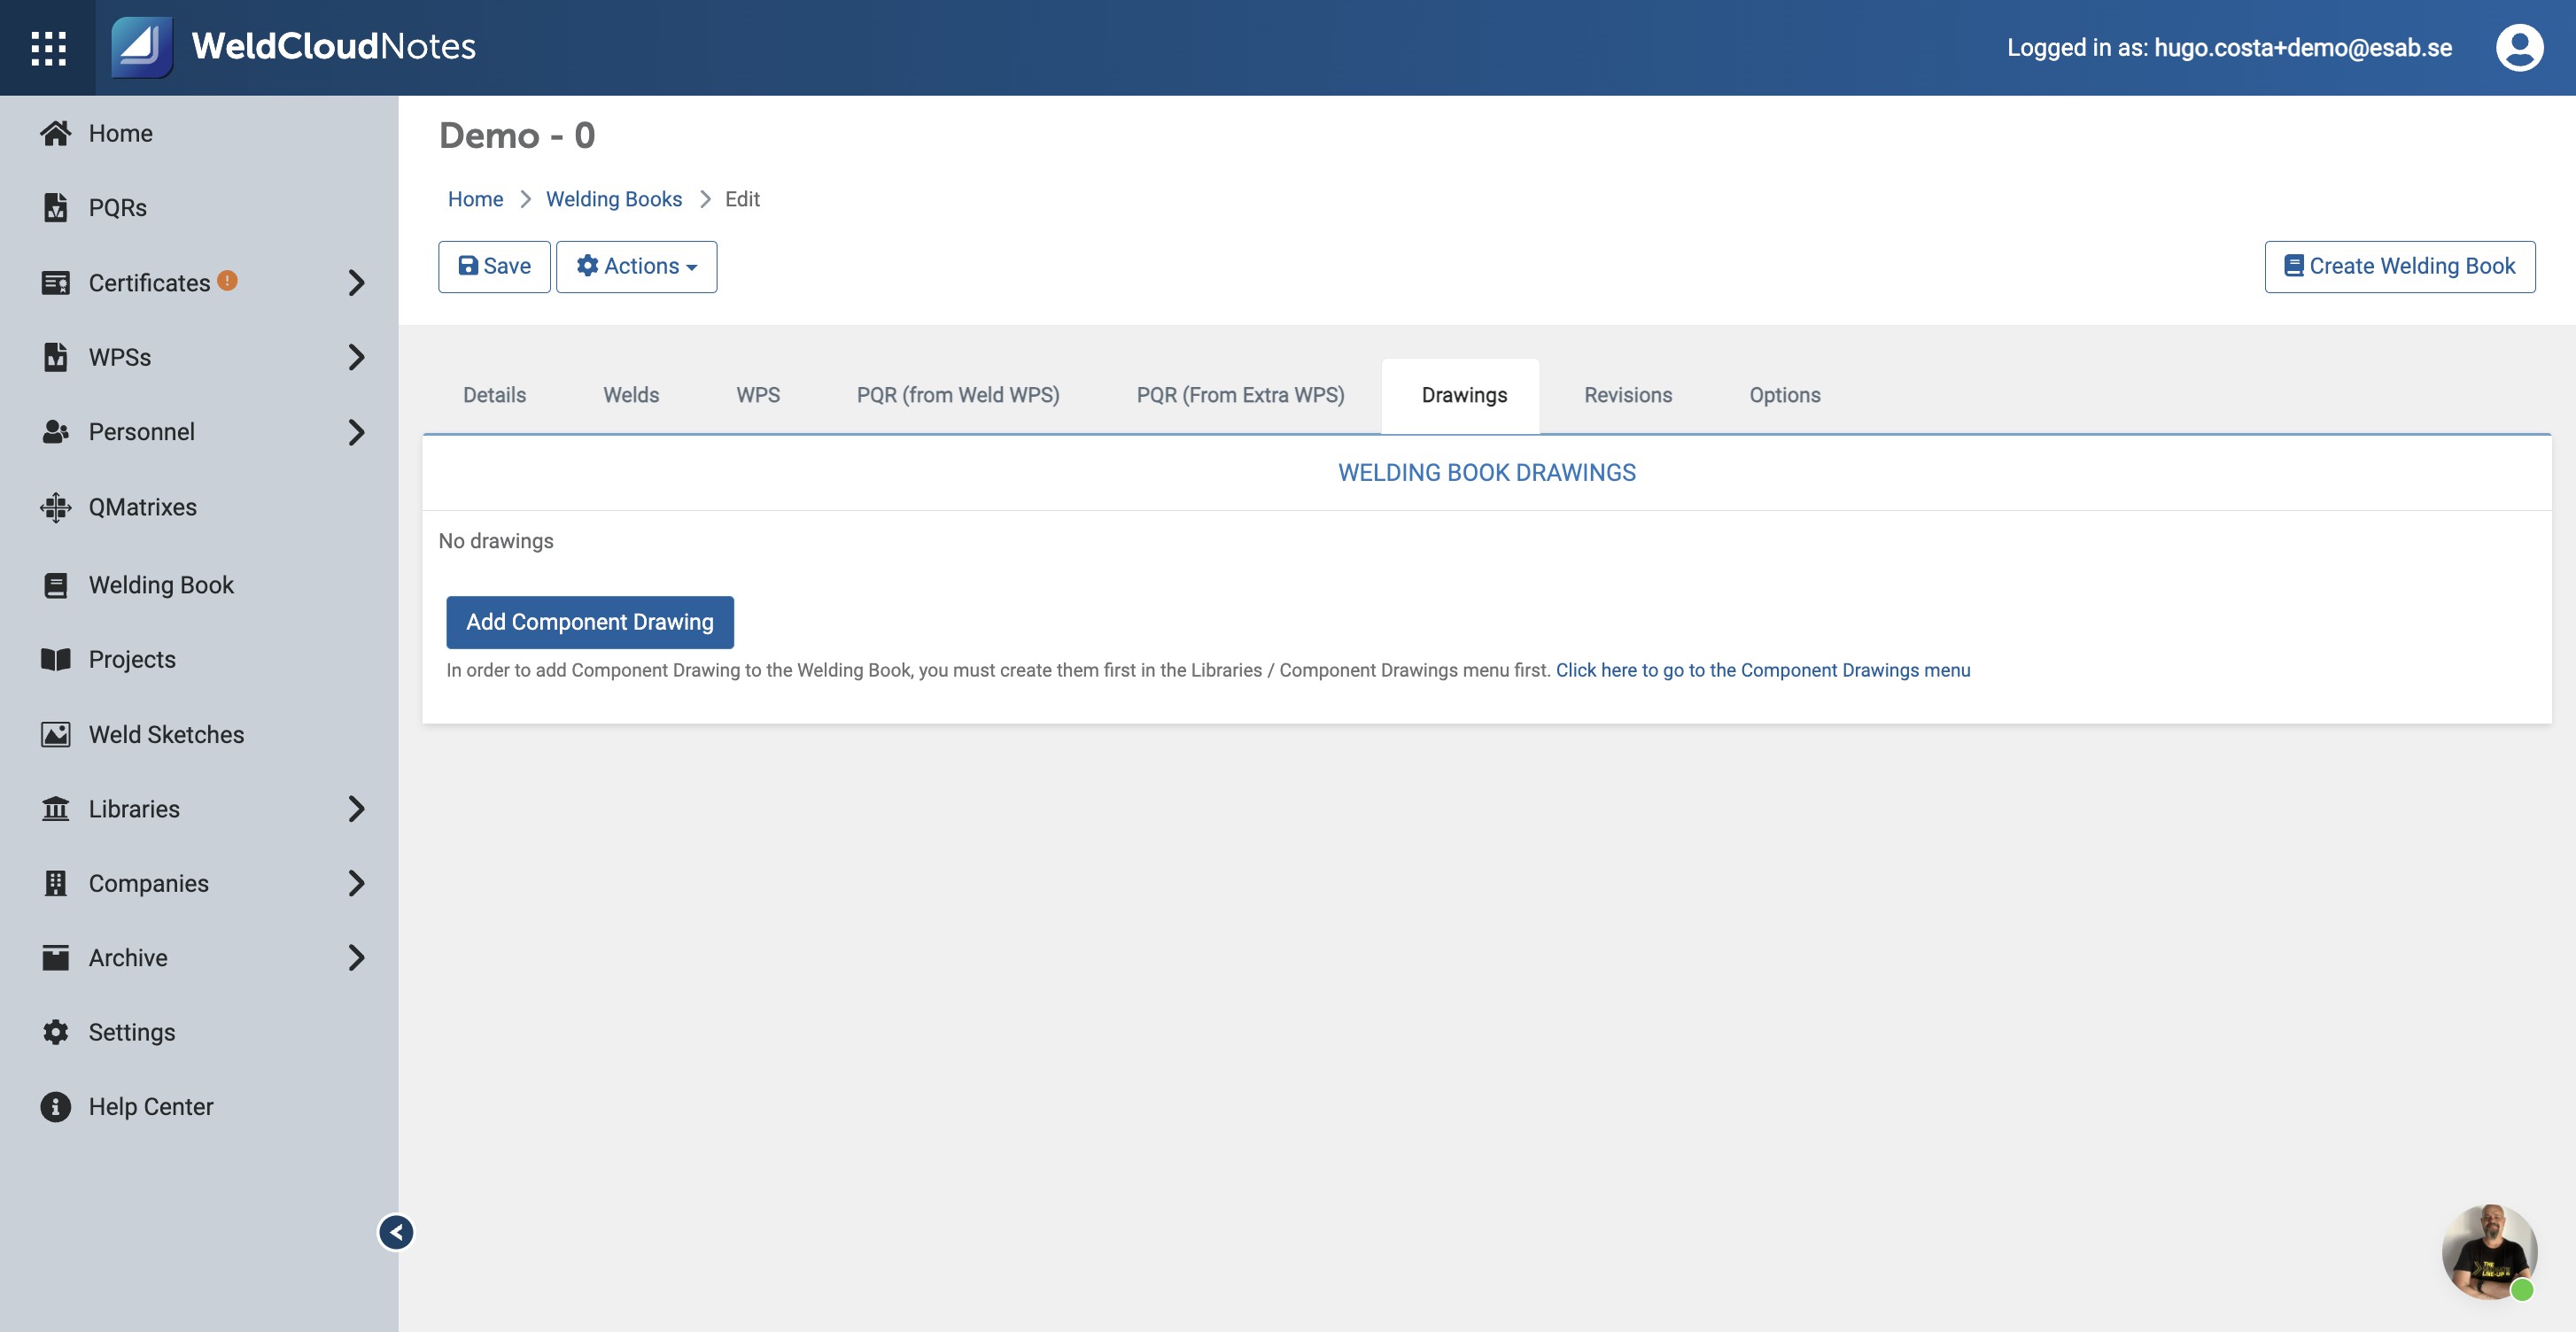Click the Help Center info icon
This screenshot has width=2576, height=1332.
(x=56, y=1106)
